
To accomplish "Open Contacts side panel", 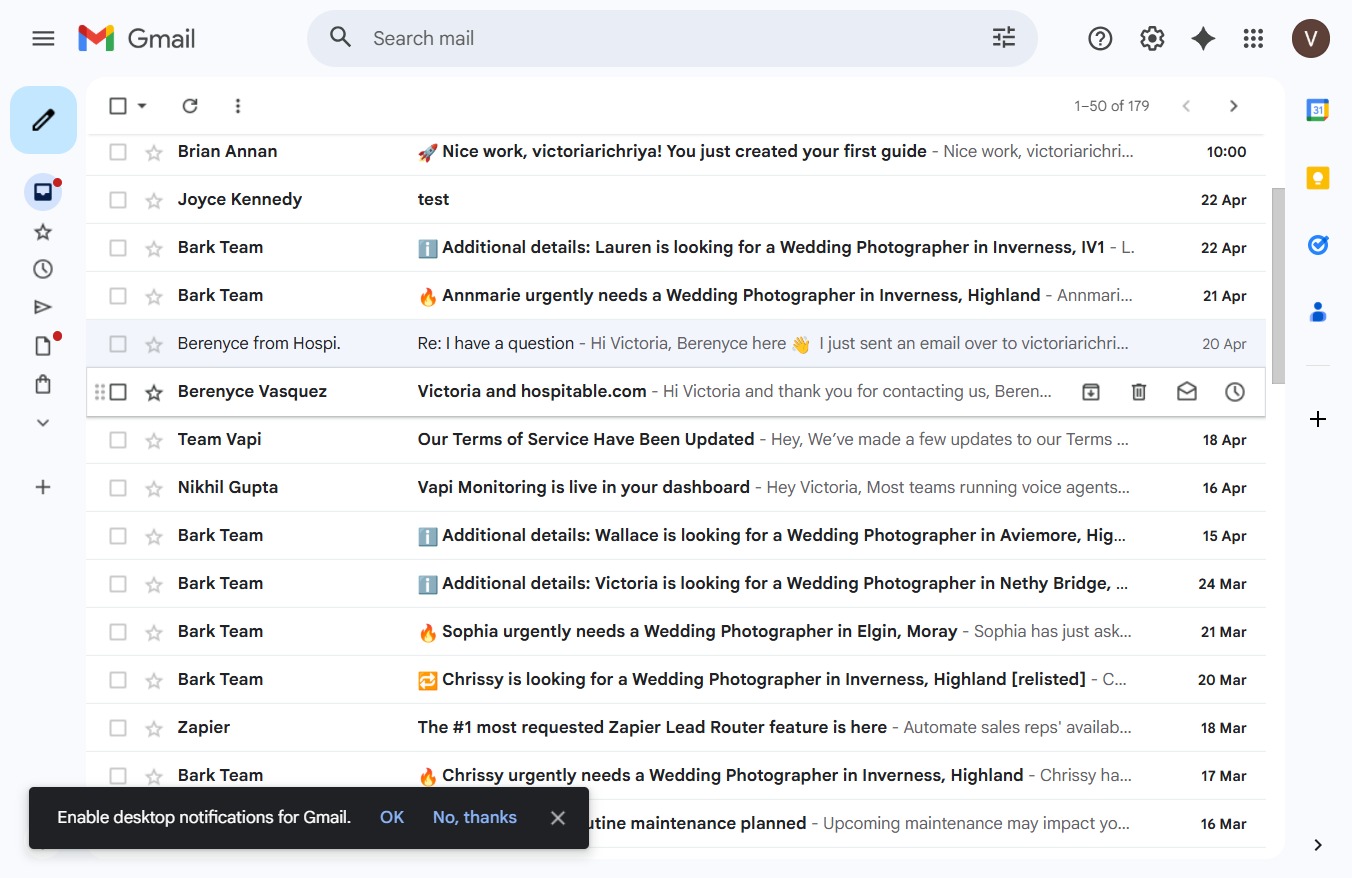I will (x=1318, y=313).
